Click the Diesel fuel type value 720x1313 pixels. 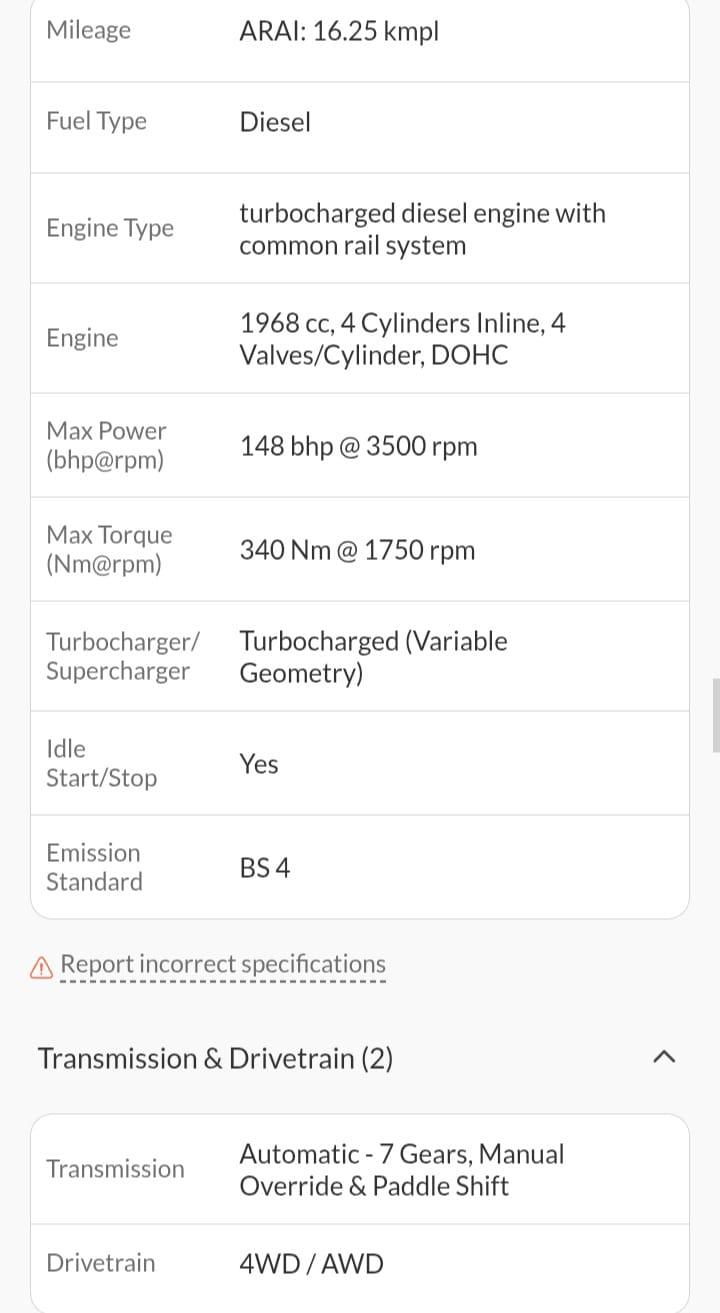coord(275,122)
